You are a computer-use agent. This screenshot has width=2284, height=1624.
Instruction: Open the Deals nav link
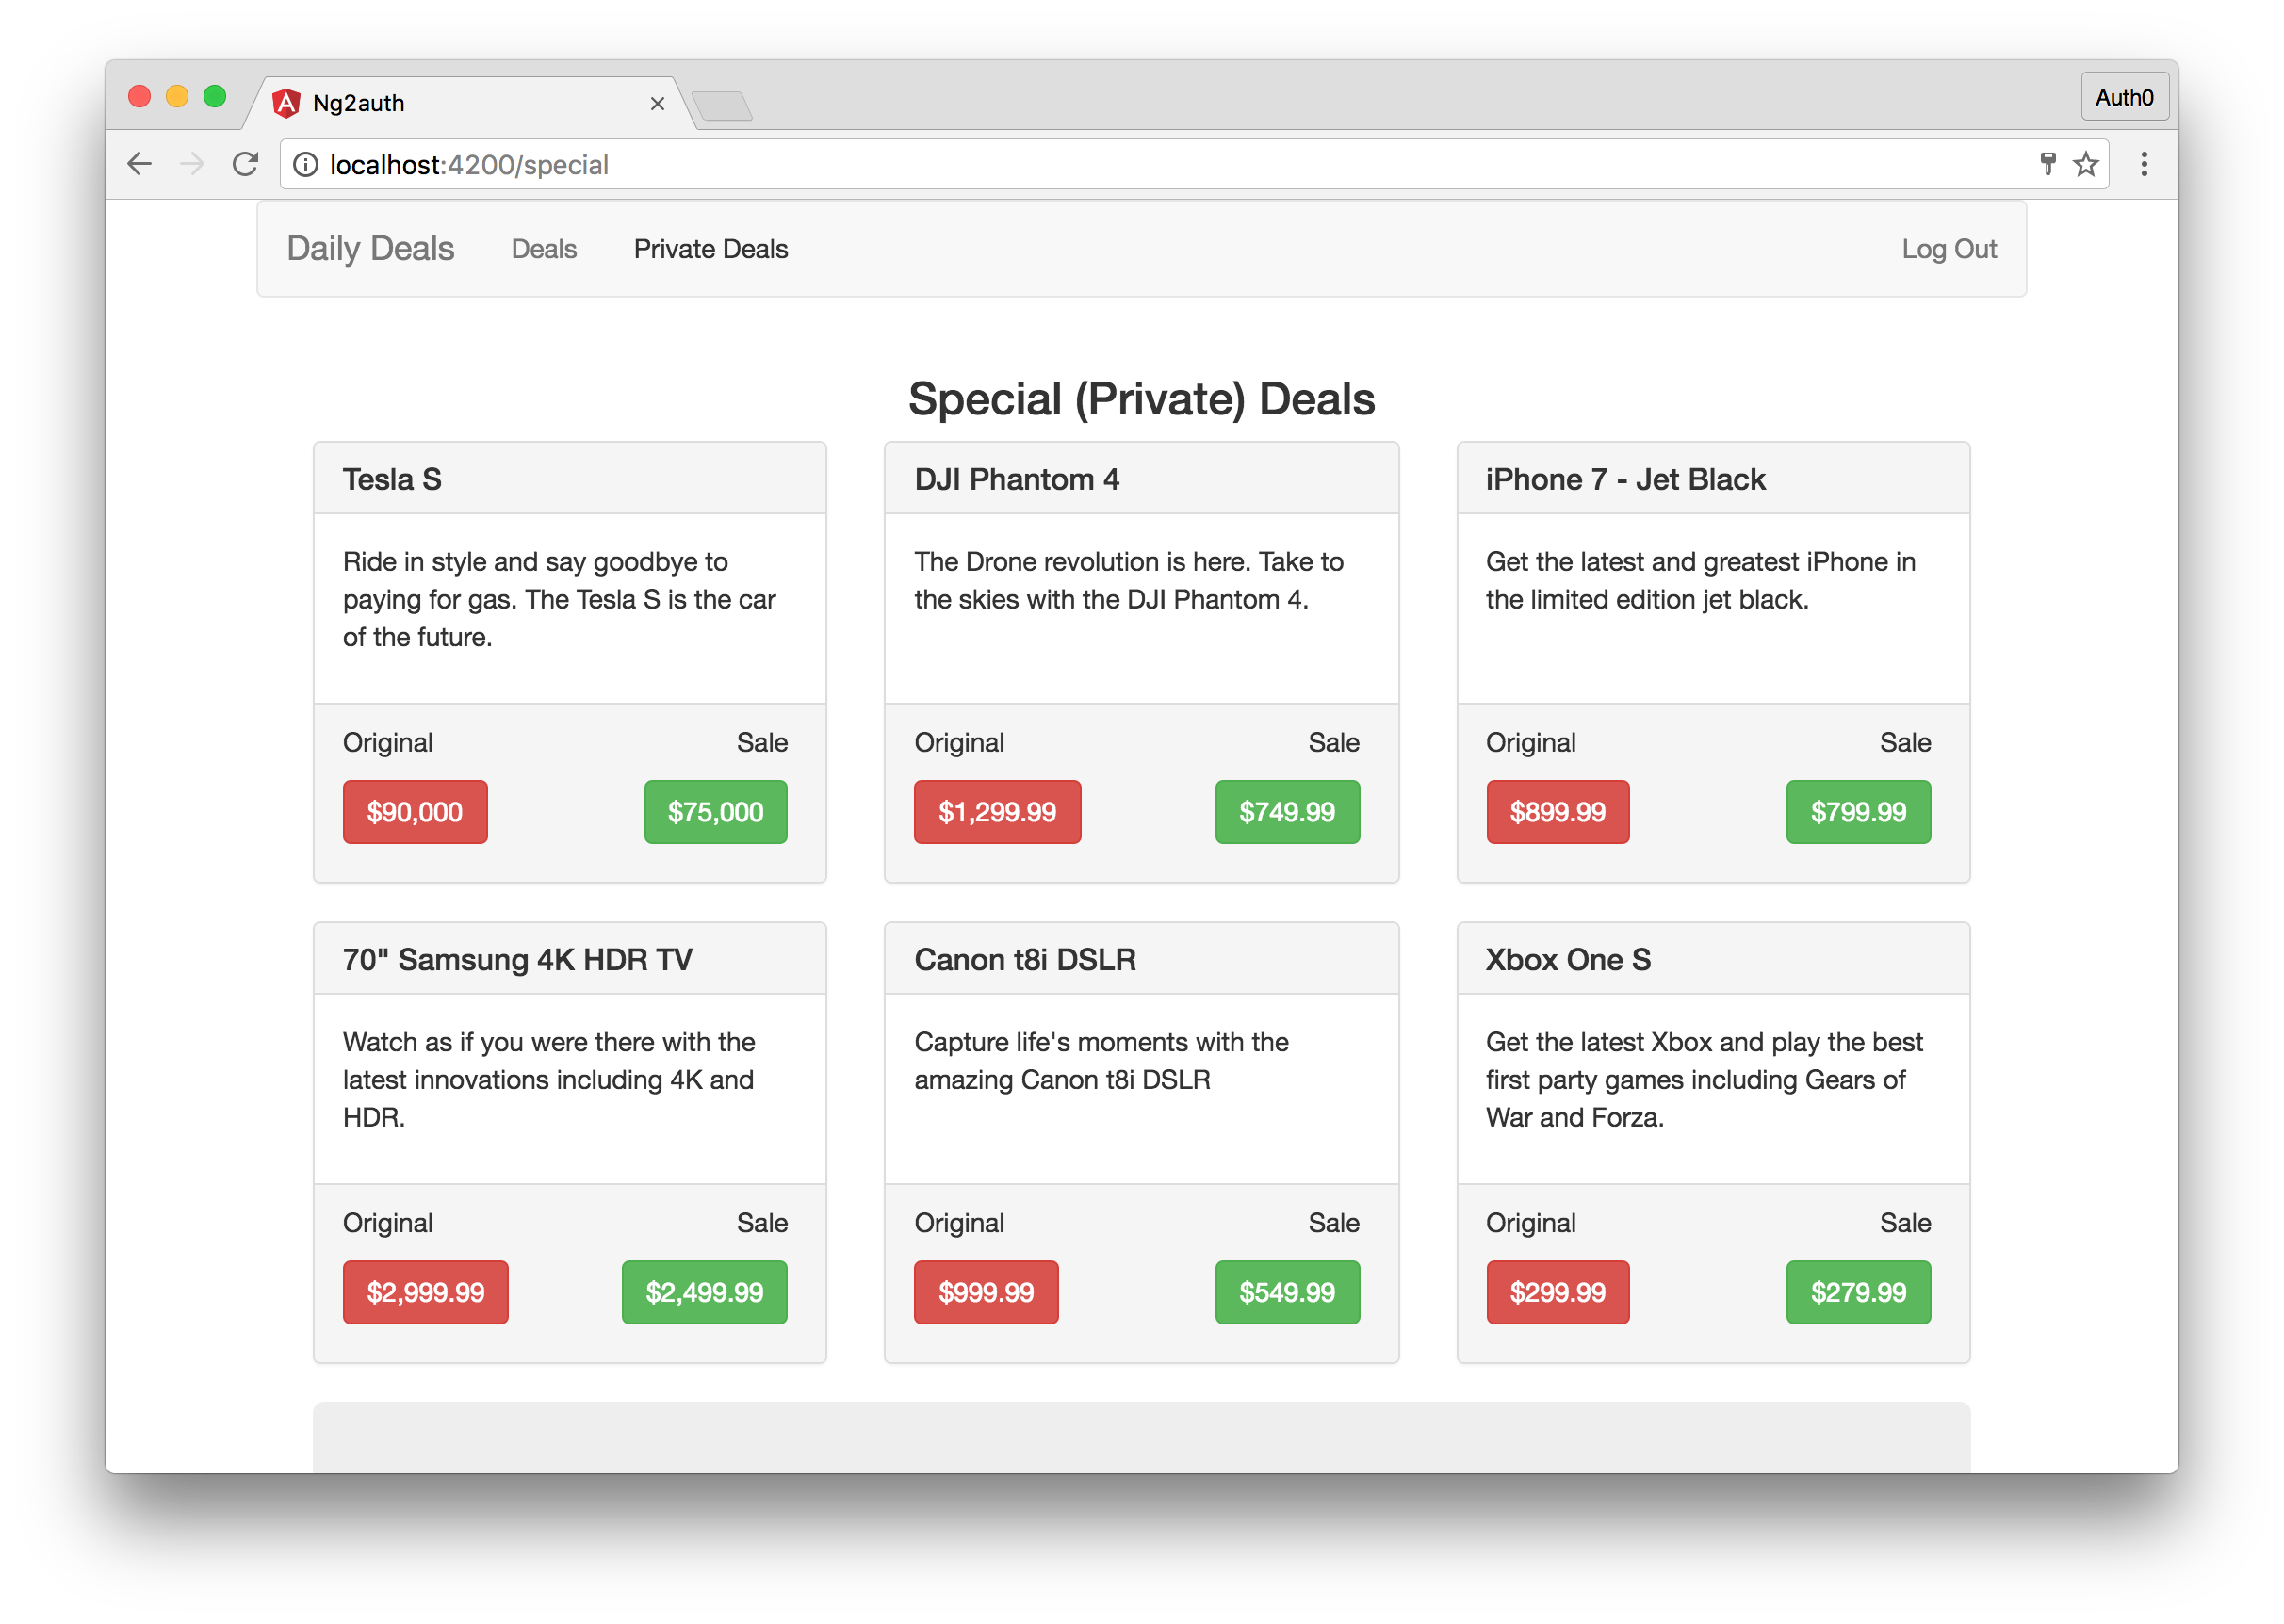[x=544, y=249]
